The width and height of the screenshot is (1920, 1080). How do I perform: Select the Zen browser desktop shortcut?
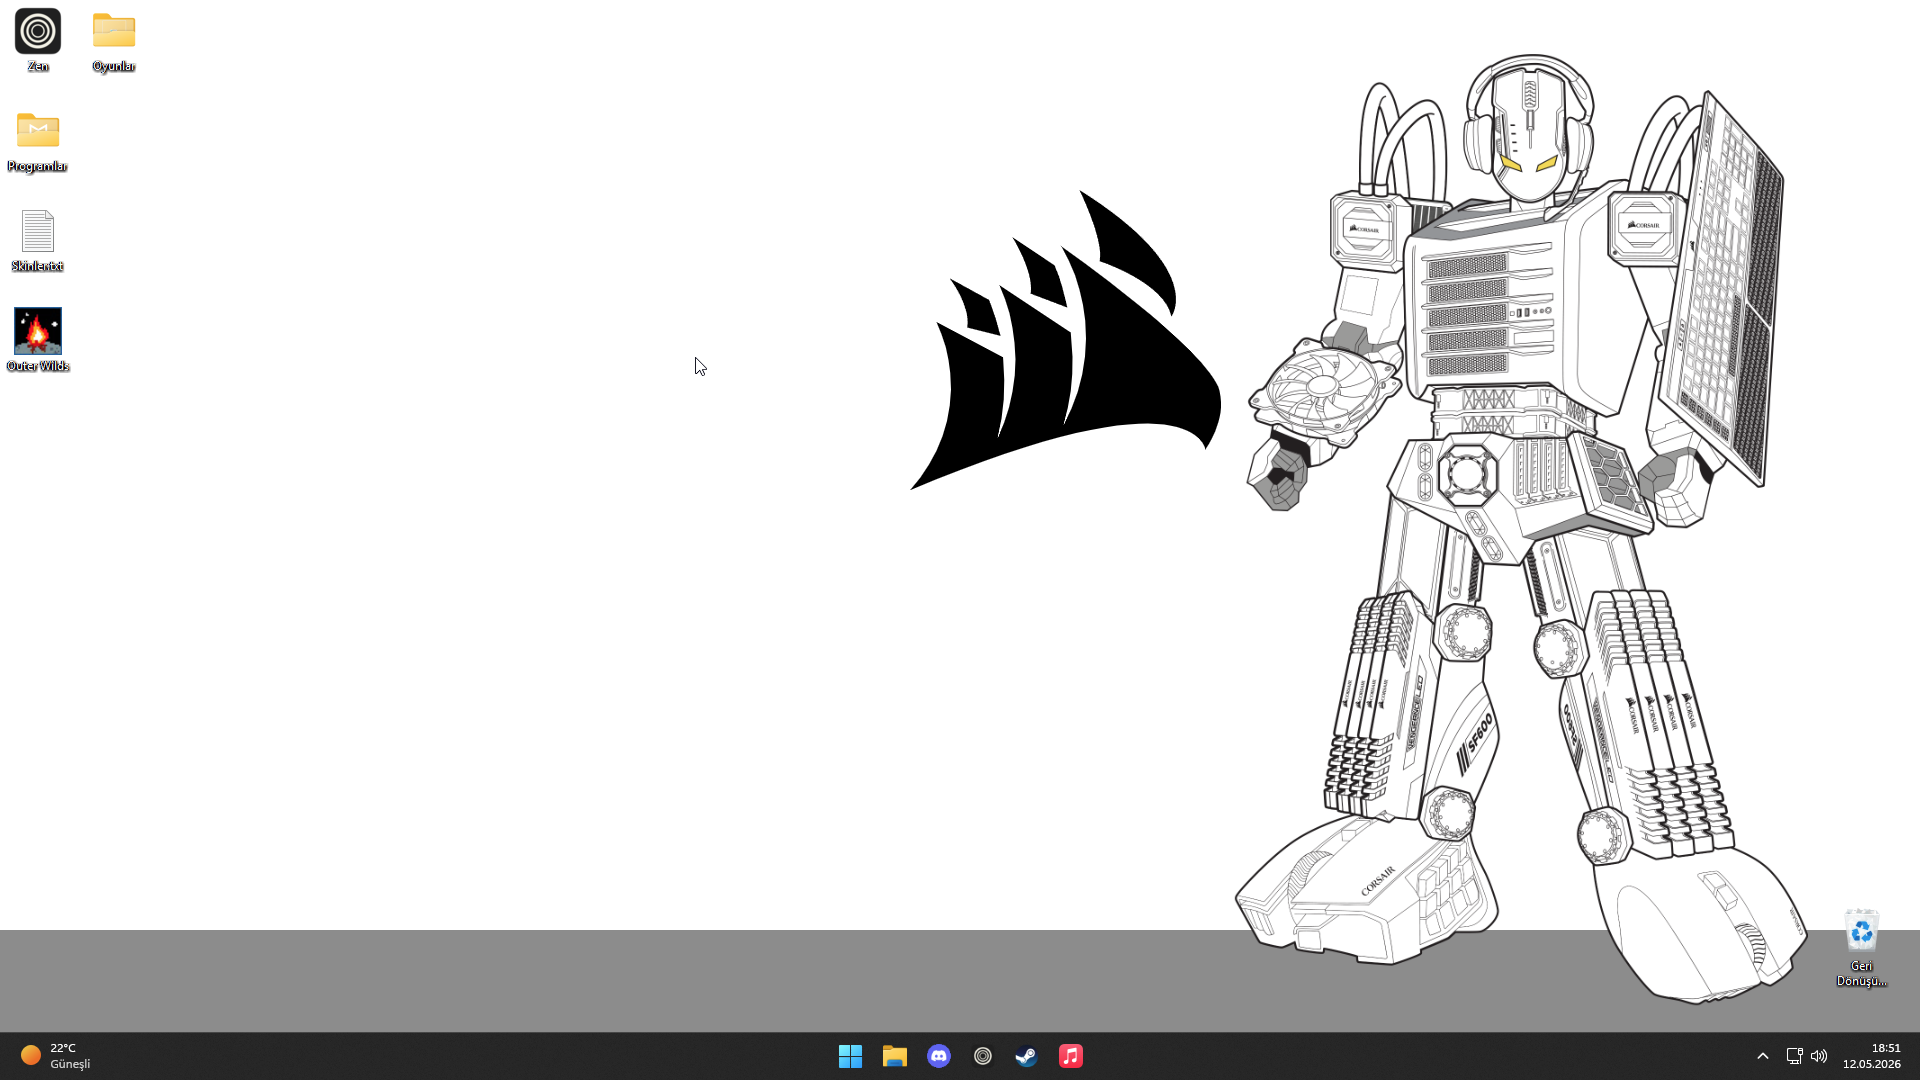[x=38, y=40]
